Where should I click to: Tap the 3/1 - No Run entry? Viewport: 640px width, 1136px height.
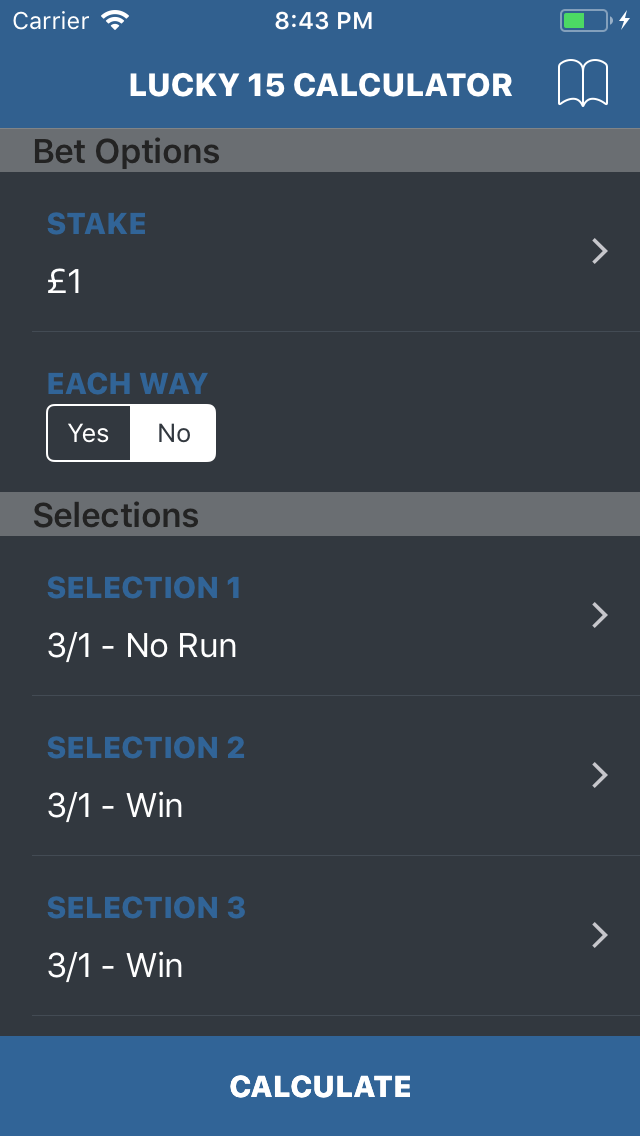click(142, 646)
